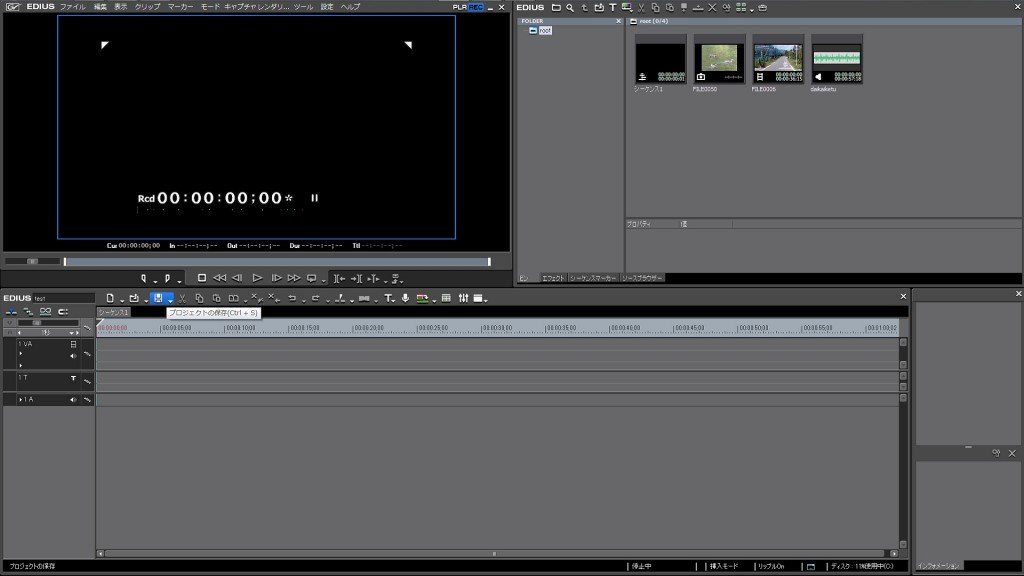Click the shuttle slider in recorder
The image size is (1024, 576).
point(32,261)
